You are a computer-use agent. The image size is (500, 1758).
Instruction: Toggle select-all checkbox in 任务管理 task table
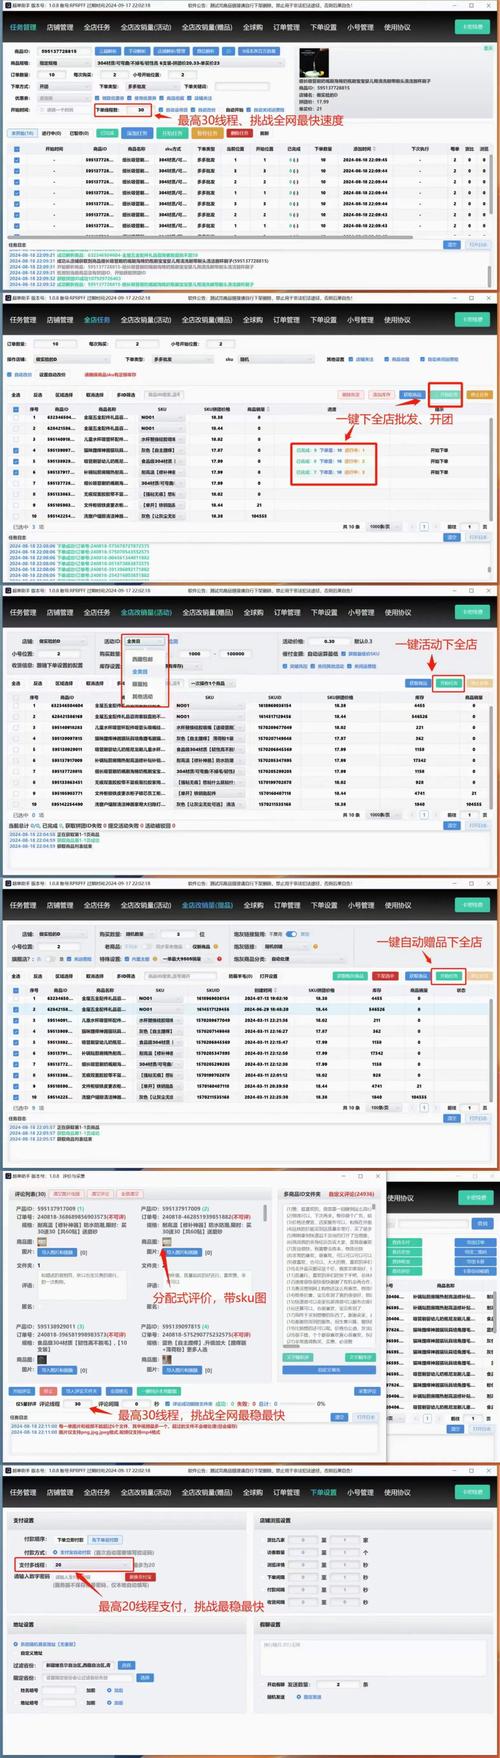18,148
